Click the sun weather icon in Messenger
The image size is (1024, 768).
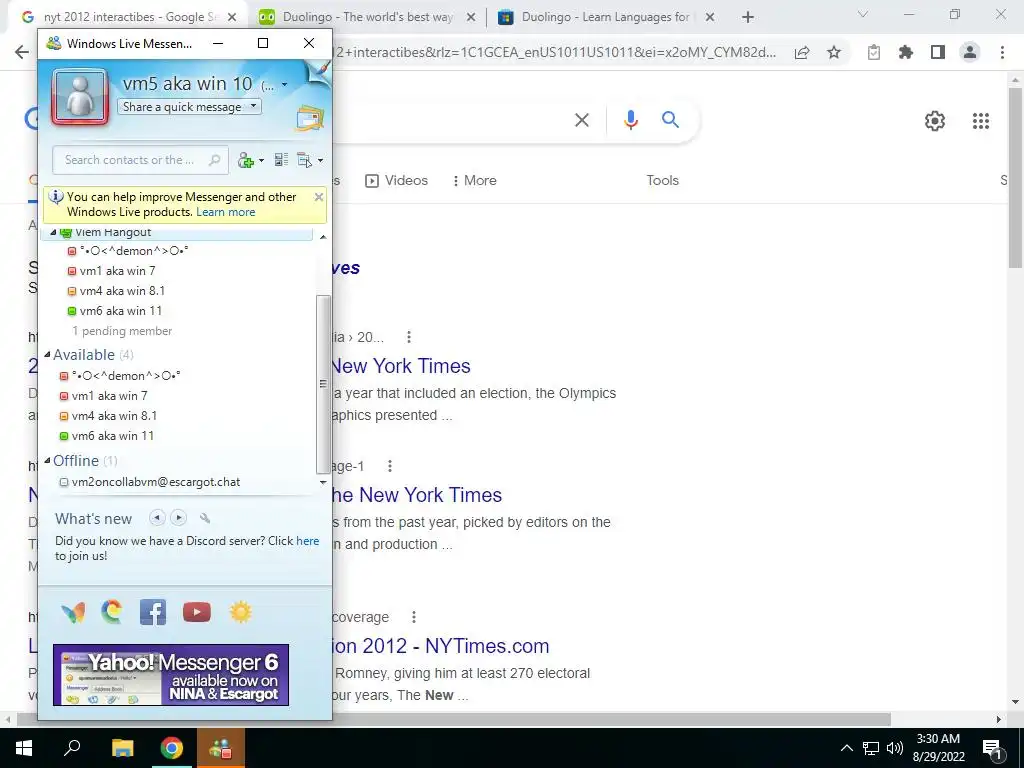click(x=240, y=612)
